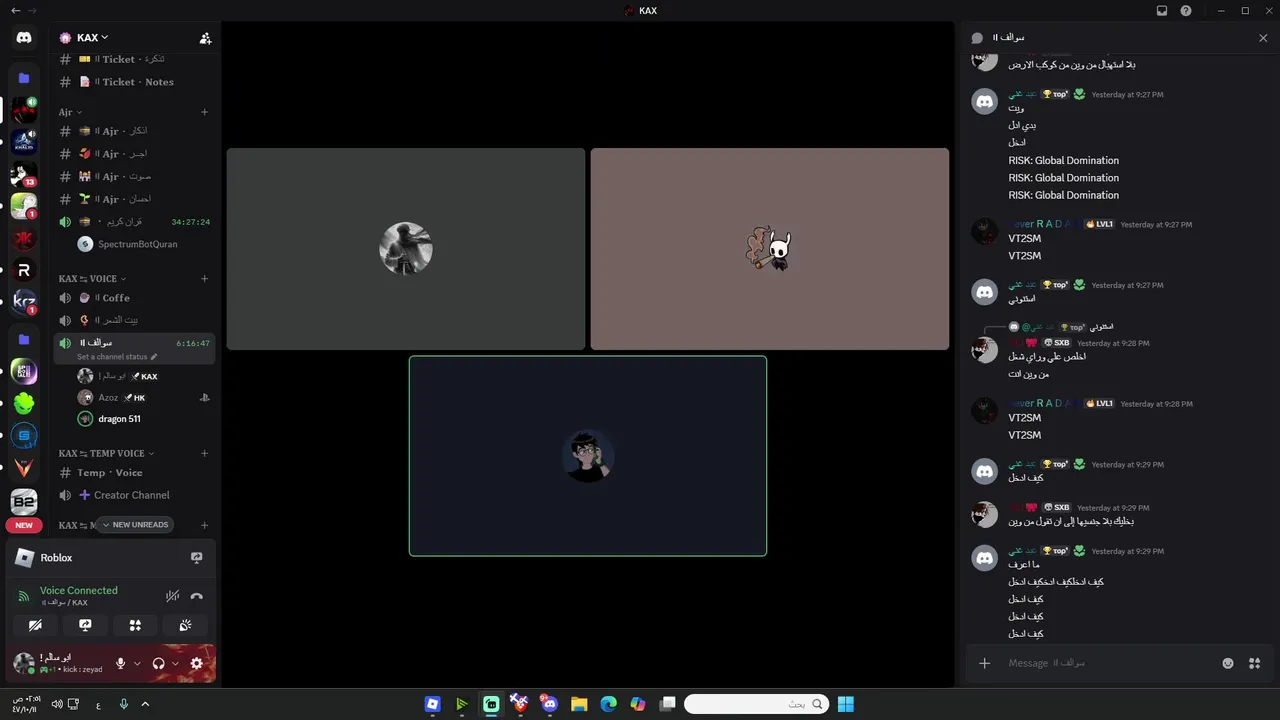Share Roblox screen from activity panel

196,558
